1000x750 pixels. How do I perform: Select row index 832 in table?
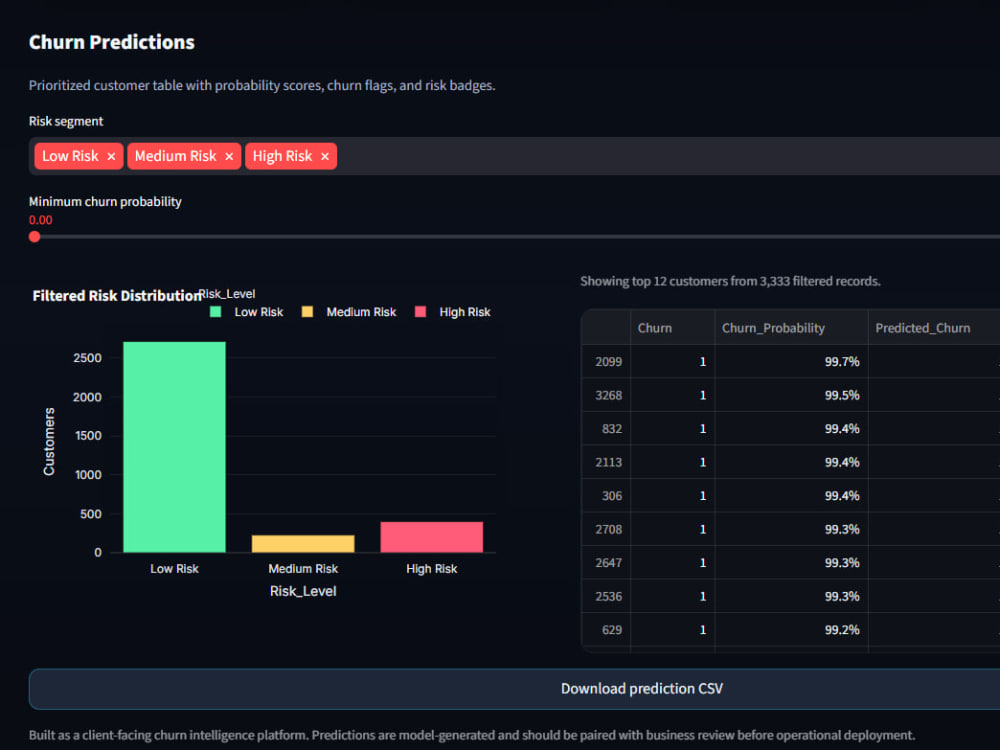(x=606, y=429)
